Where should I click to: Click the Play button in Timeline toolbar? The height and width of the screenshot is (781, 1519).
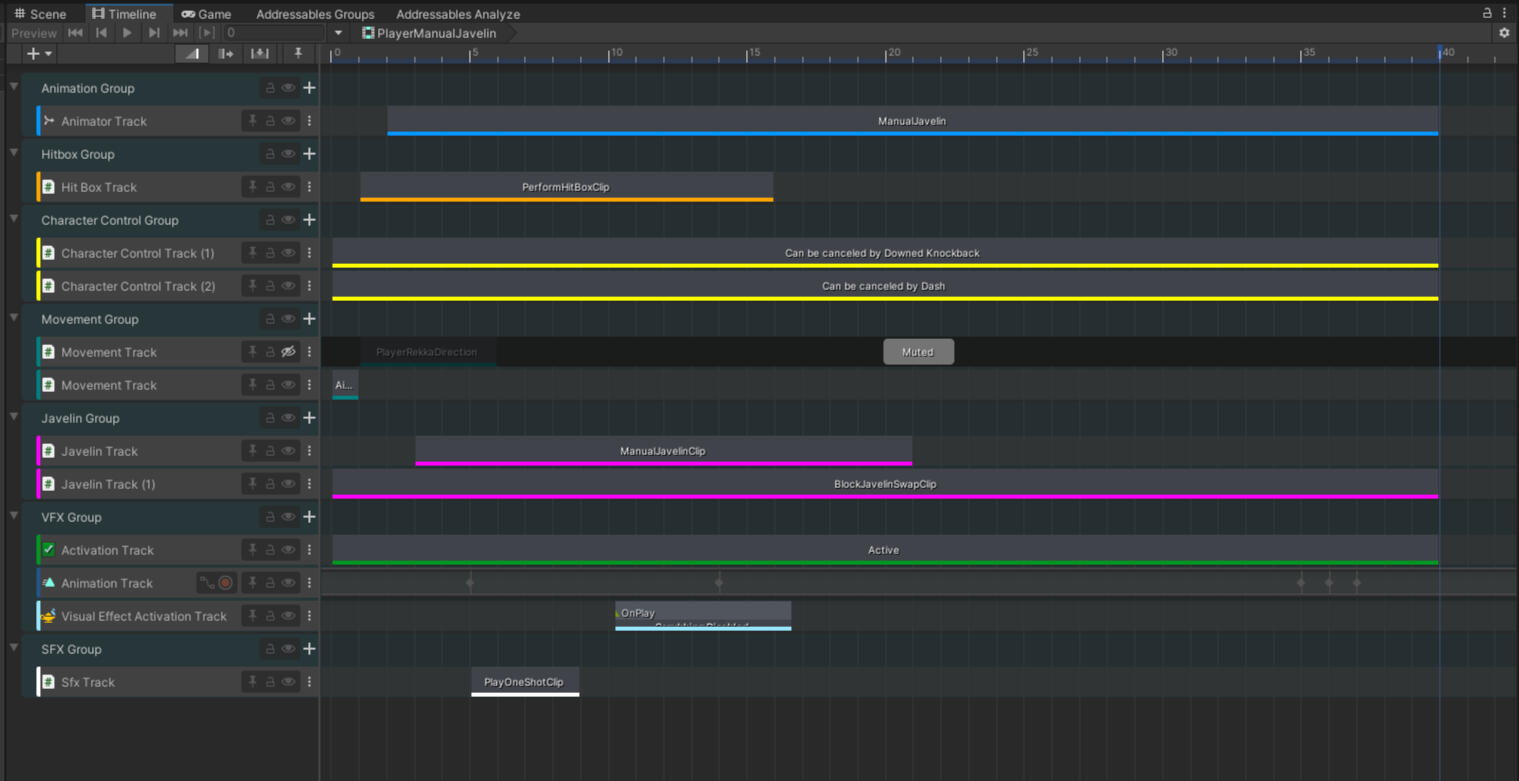(127, 33)
